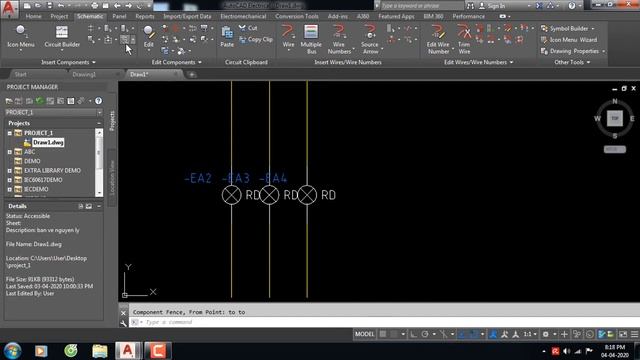
Task: Toggle ortho mode in status bar
Action: point(413,334)
